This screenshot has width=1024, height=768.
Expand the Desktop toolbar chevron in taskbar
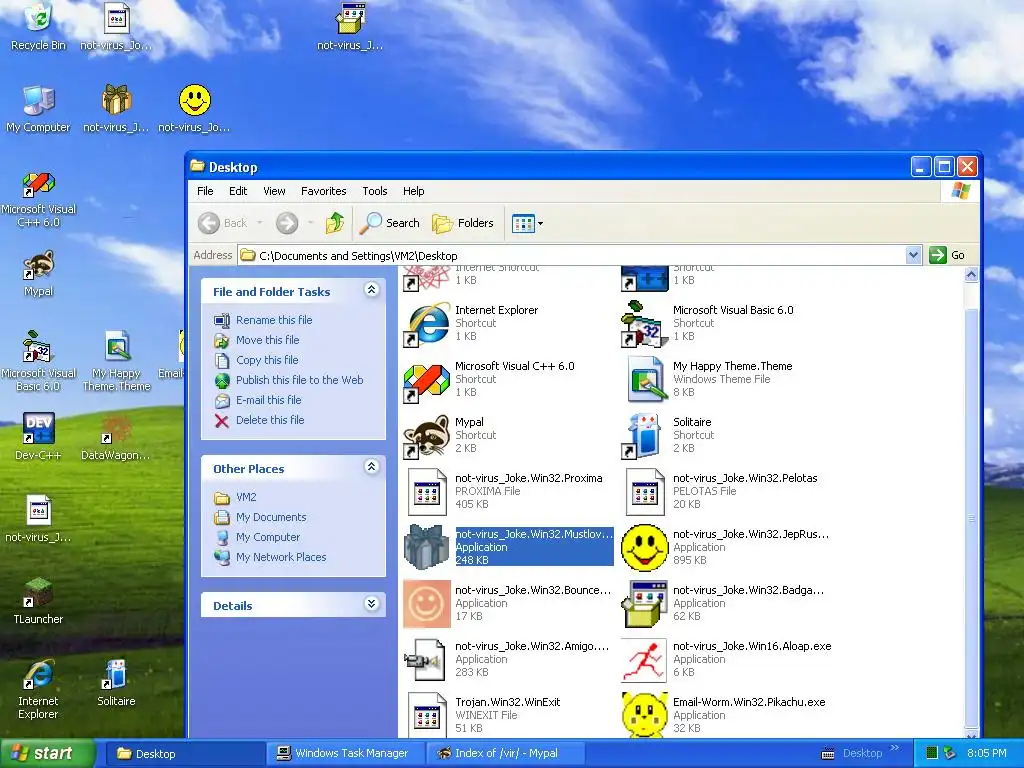(x=895, y=748)
